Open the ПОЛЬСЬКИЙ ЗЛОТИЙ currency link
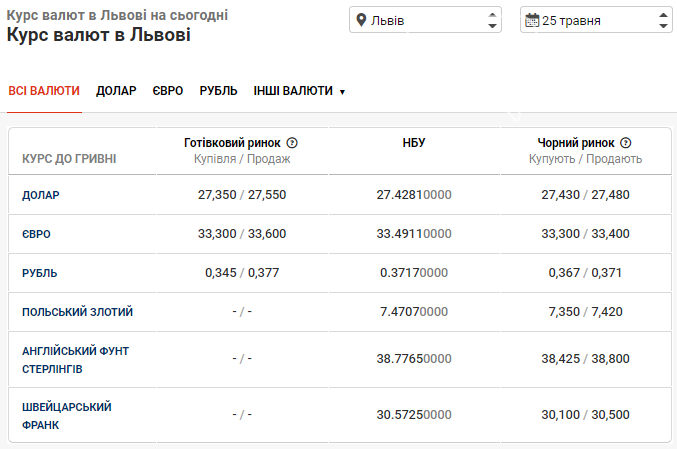 coord(78,312)
